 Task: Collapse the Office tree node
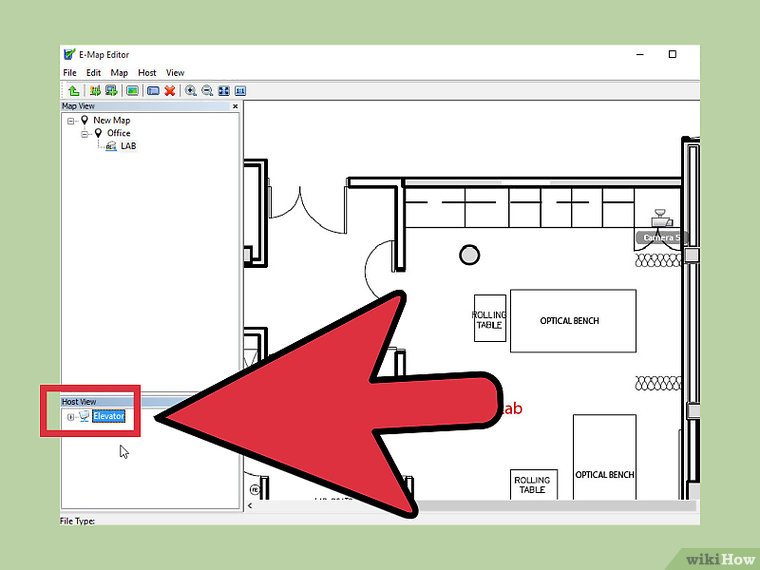point(85,133)
